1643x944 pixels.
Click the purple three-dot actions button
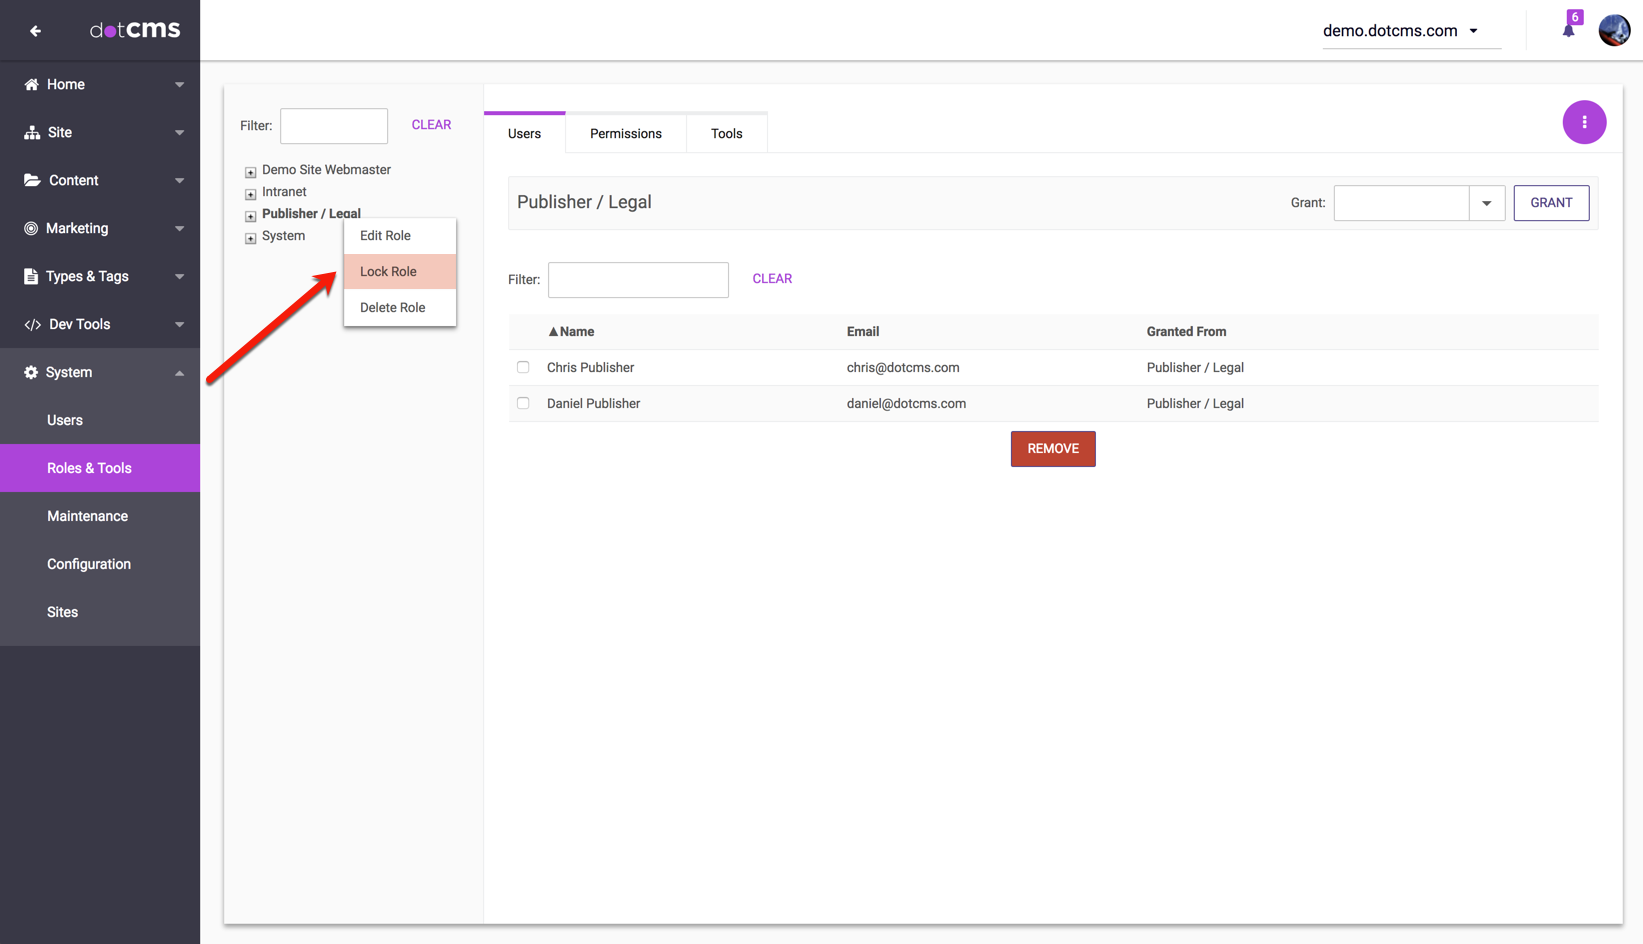1584,122
